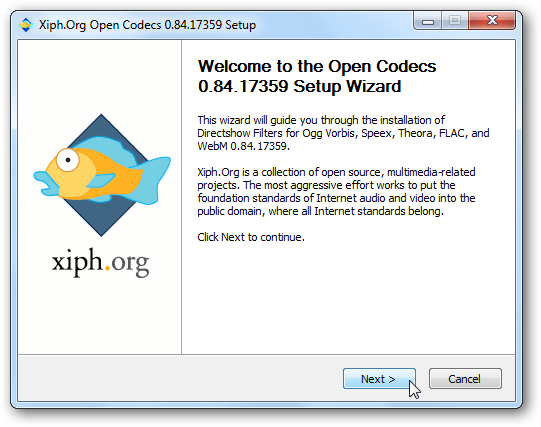541x427 pixels.
Task: Click the orange fish logo image
Action: tap(102, 172)
